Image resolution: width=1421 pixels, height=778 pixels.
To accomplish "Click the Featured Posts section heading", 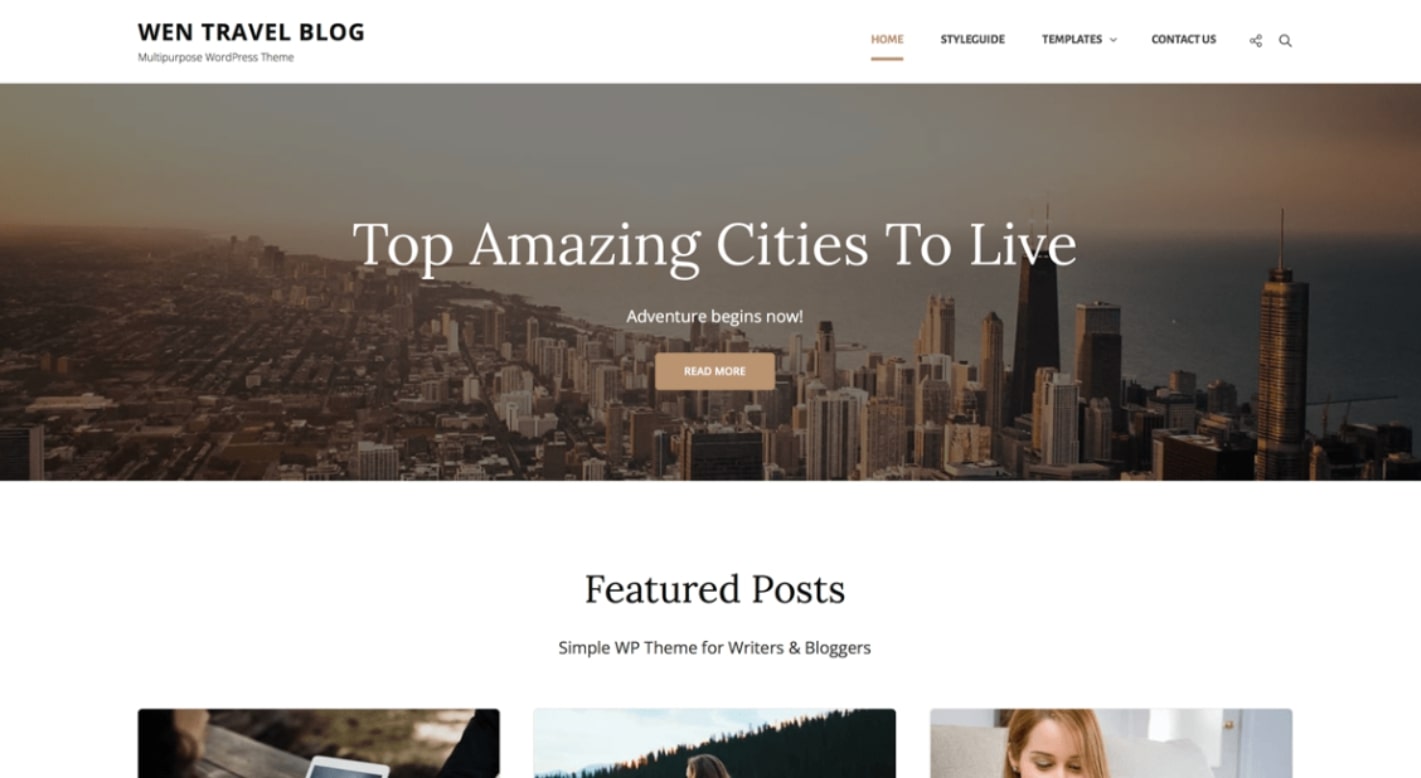I will point(714,589).
